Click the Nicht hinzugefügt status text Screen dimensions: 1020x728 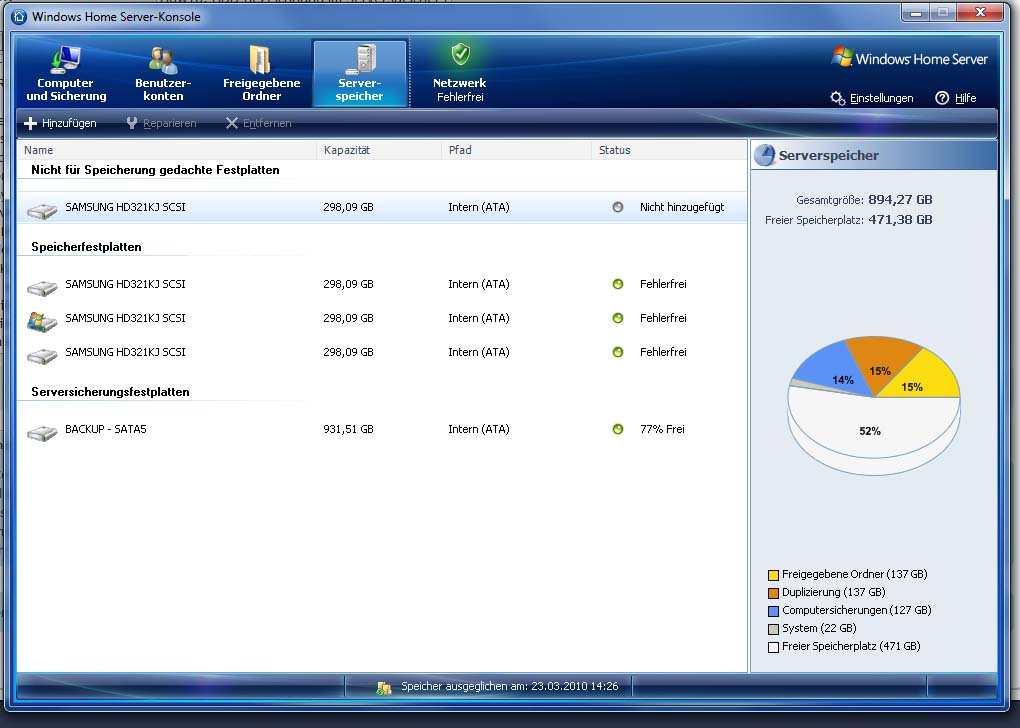coord(682,207)
